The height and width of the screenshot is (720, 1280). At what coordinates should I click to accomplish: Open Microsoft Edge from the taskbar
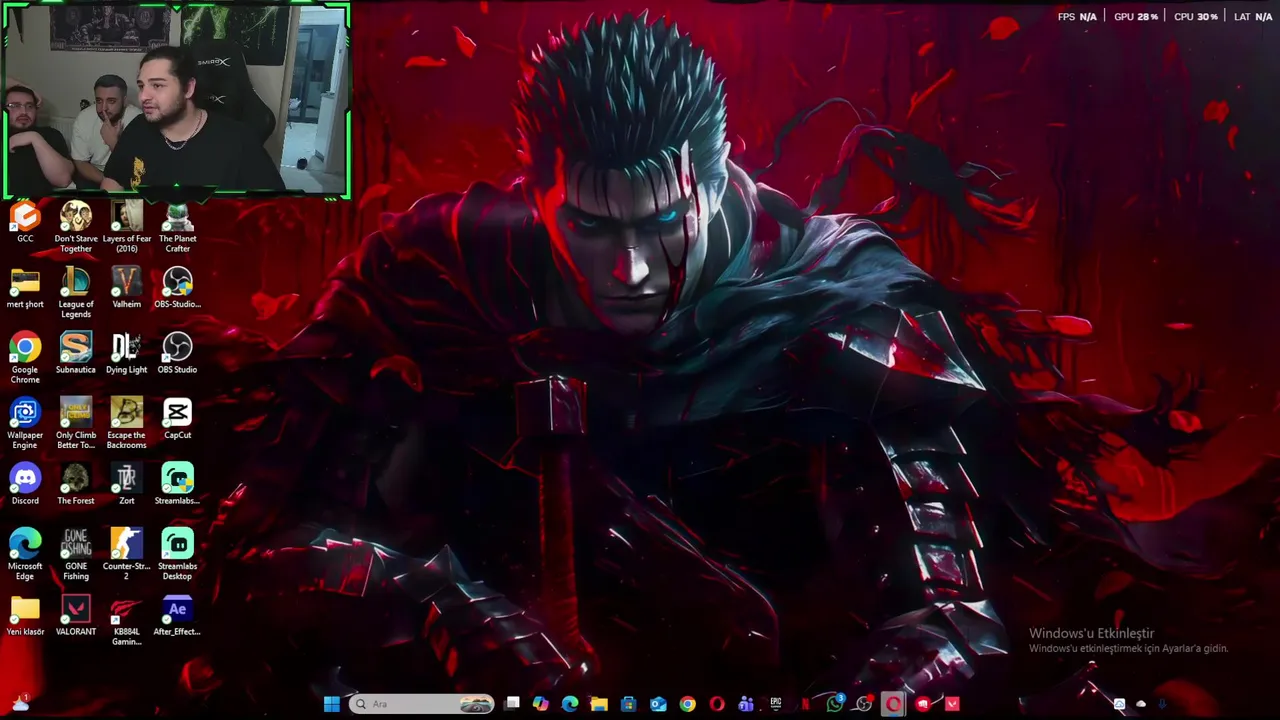(x=570, y=704)
